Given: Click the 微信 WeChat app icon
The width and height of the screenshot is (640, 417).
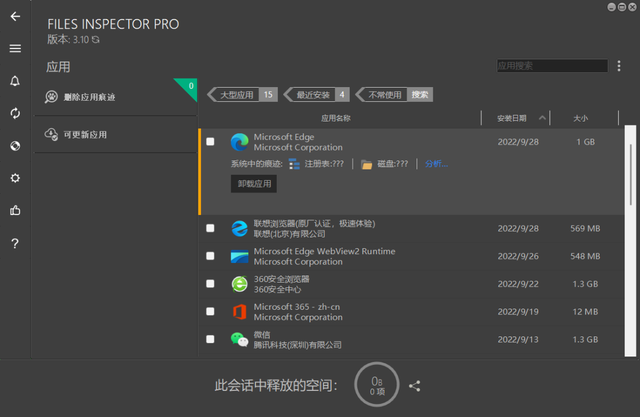Looking at the screenshot, I should (239, 339).
